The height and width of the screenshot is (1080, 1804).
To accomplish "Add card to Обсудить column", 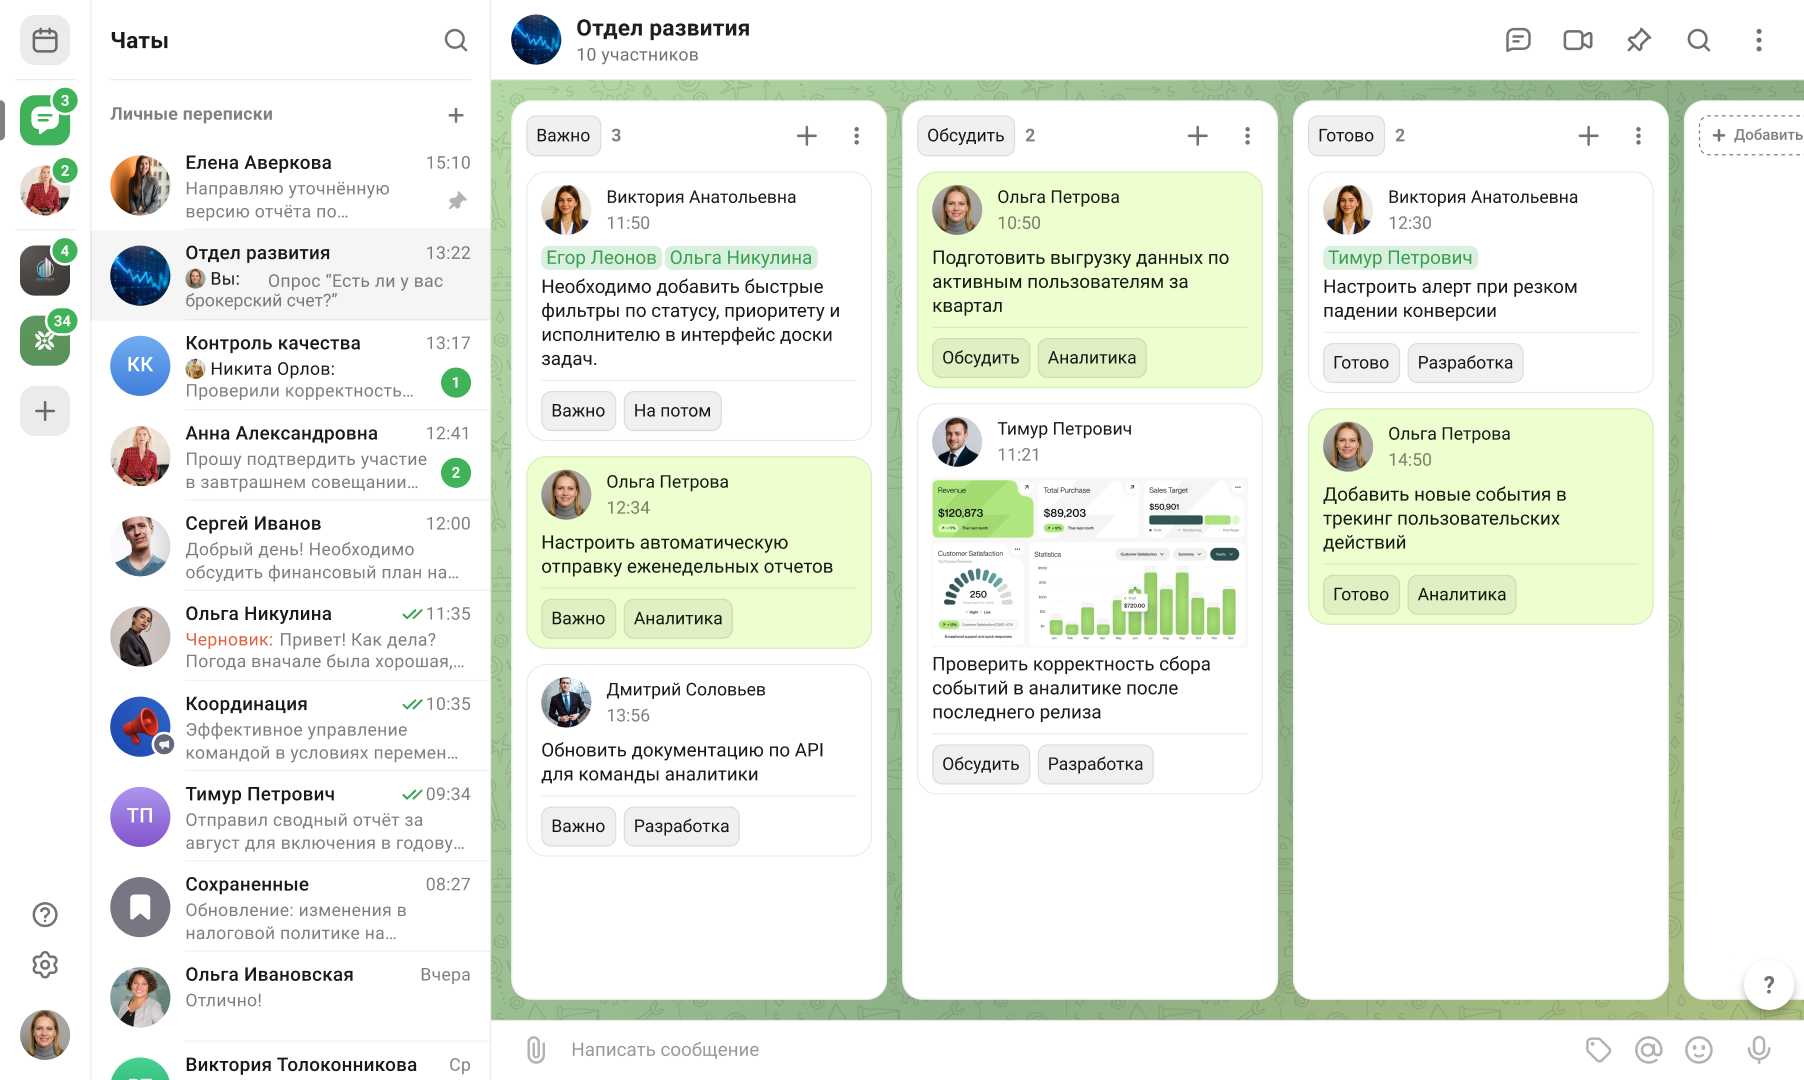I will click(x=1198, y=136).
